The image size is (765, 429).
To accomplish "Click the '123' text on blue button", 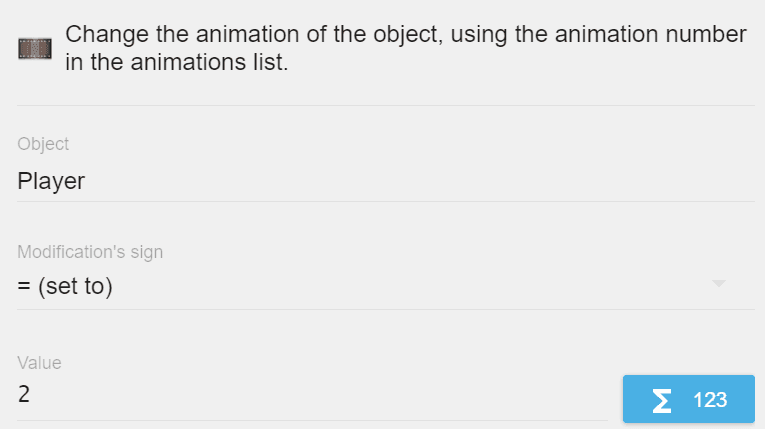I will [x=709, y=400].
